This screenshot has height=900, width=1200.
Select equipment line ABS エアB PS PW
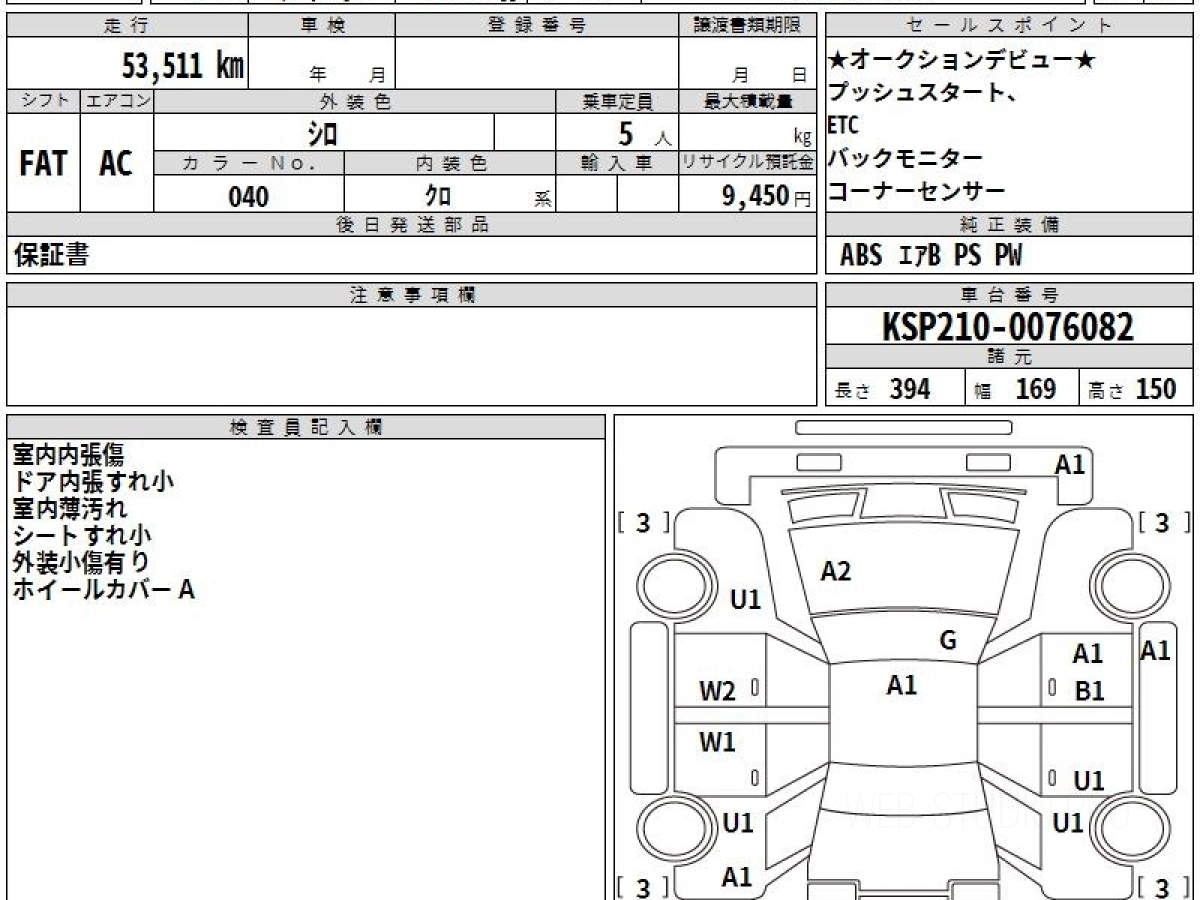coord(931,256)
